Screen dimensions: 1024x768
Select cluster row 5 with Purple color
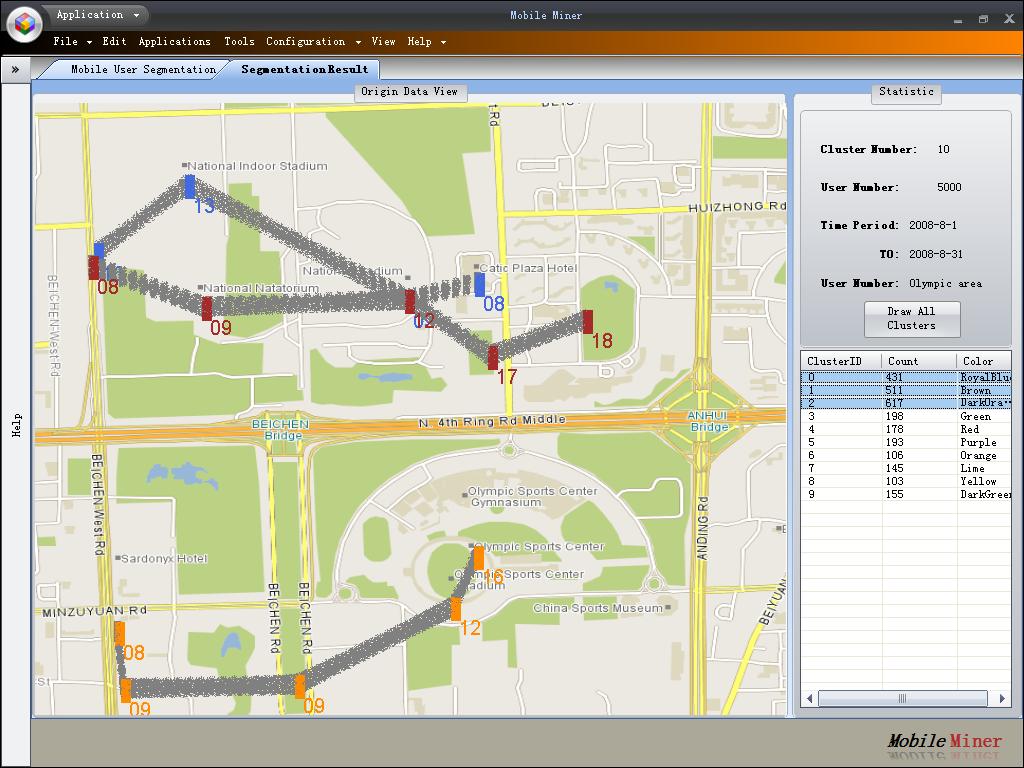905,442
